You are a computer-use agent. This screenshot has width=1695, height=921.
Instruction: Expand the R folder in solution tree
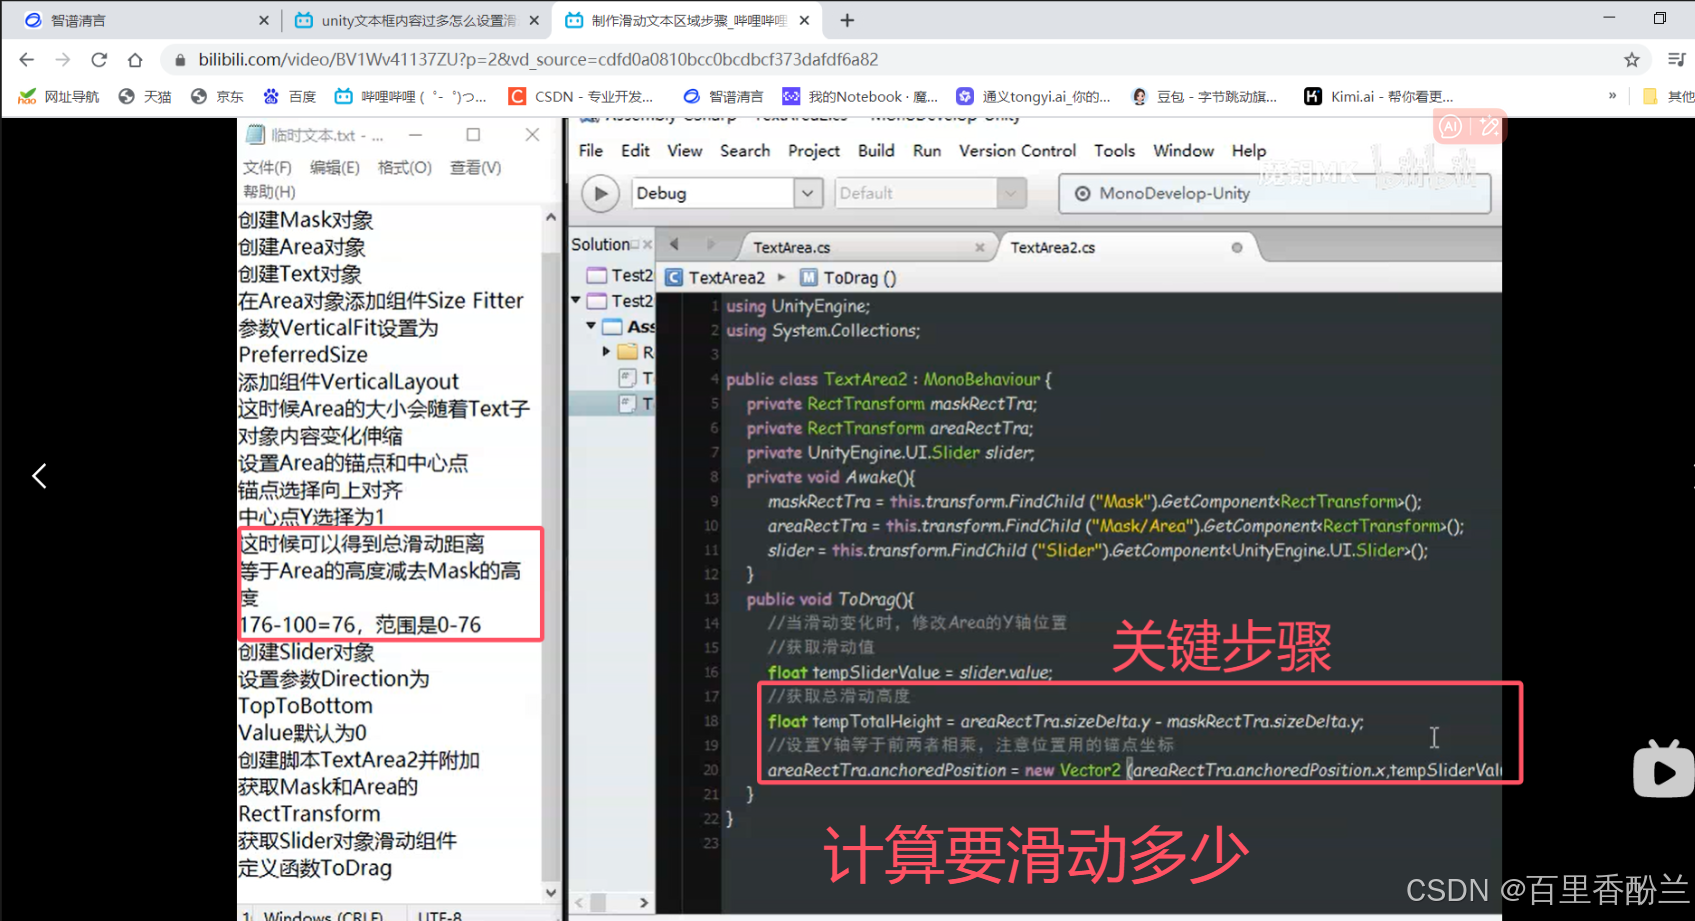click(606, 351)
